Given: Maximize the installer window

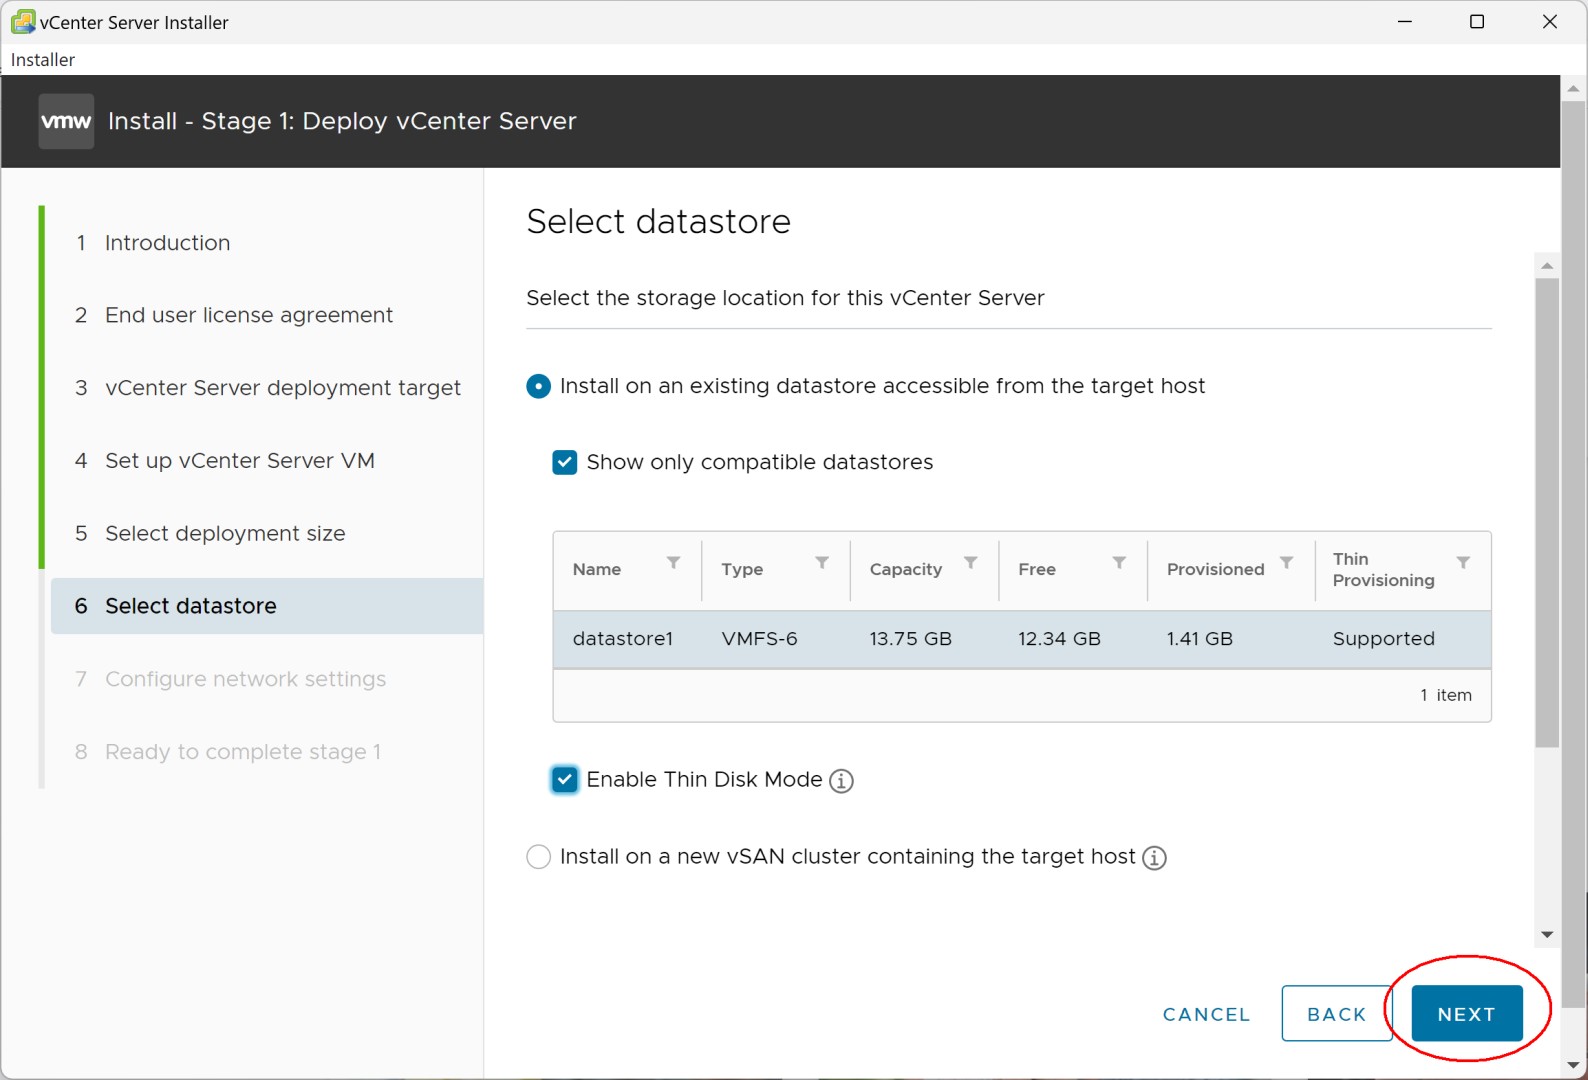Looking at the screenshot, I should point(1477,21).
